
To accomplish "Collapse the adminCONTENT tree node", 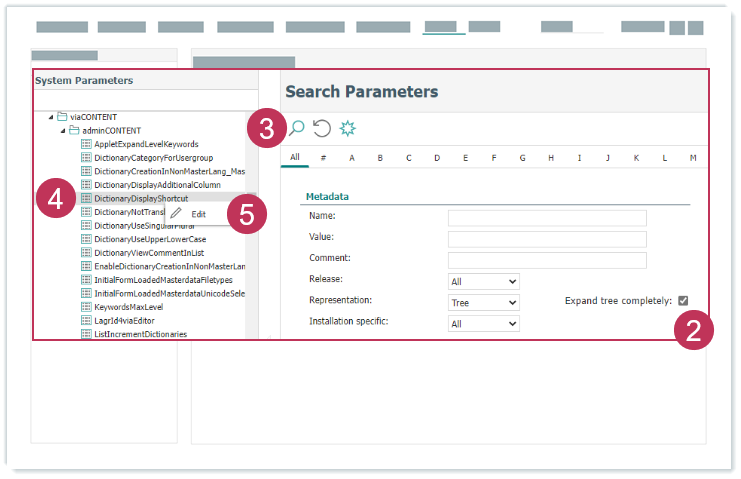I will point(62,131).
